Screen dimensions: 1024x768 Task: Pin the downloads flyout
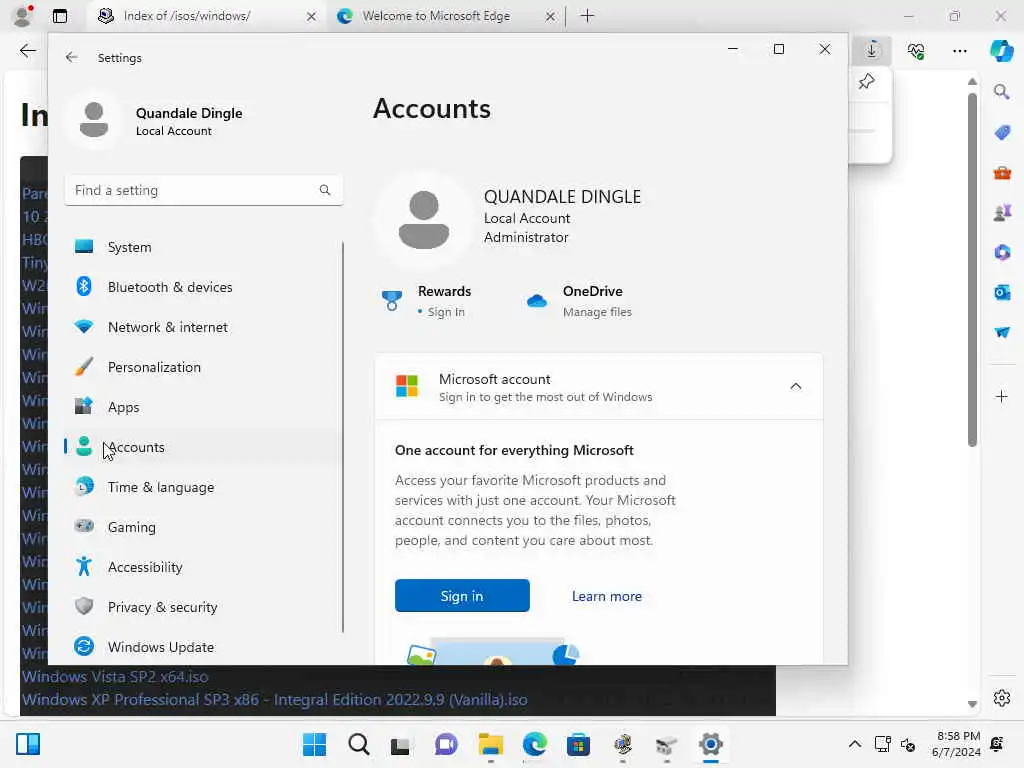pos(867,82)
